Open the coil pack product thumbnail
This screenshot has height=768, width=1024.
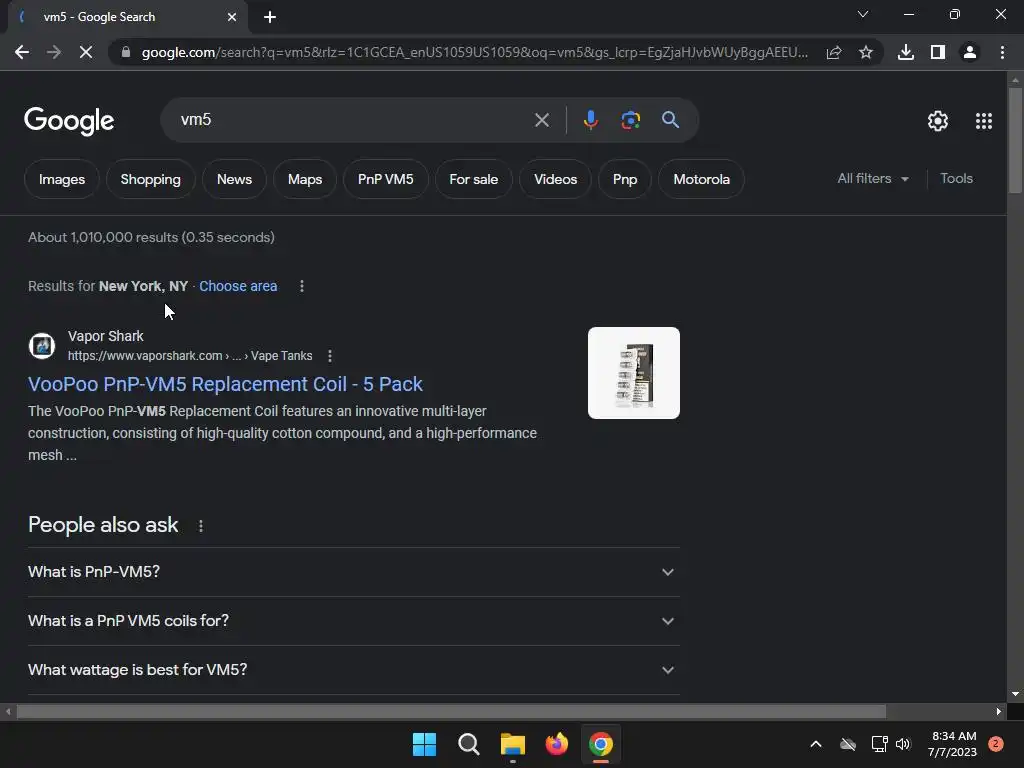[633, 373]
